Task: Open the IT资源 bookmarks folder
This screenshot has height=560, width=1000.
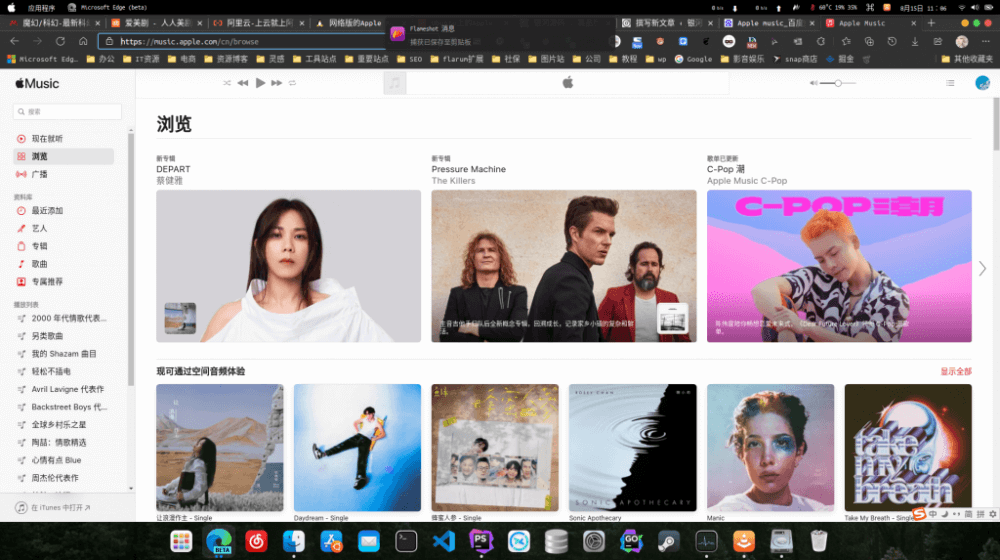Action: pyautogui.click(x=143, y=59)
